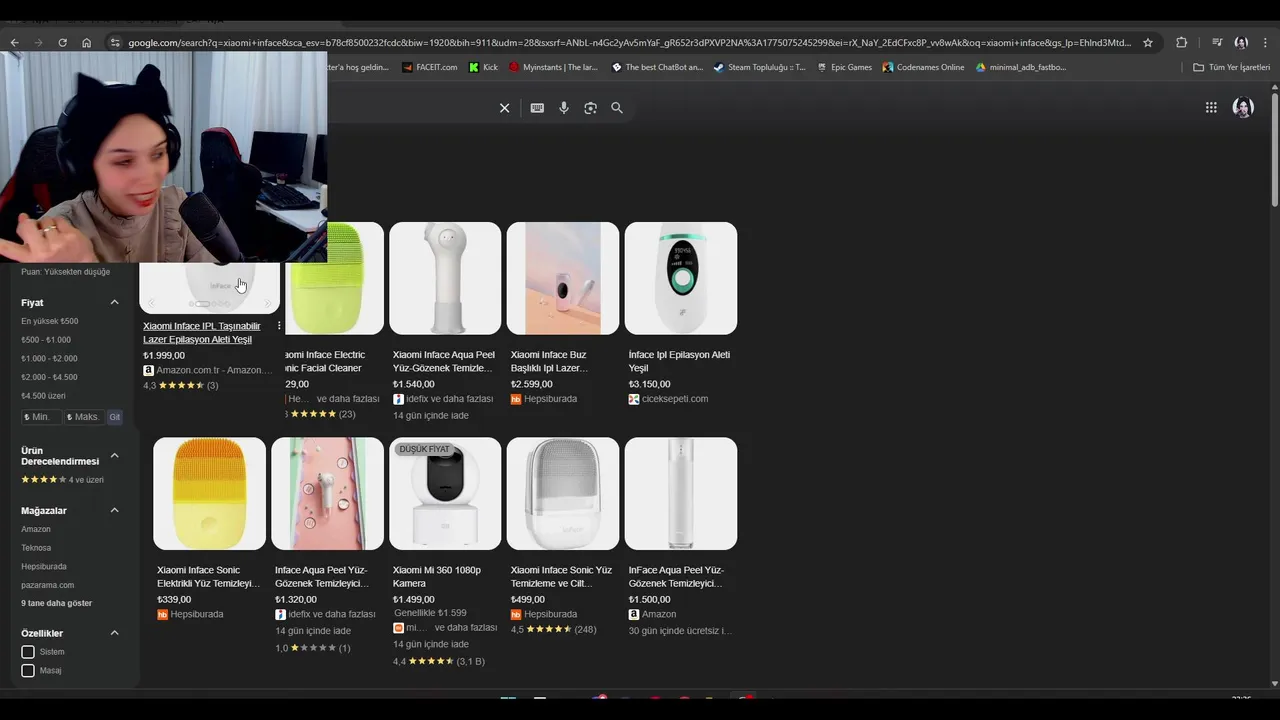Collapse the Ürün Derecelendirmesi section
Screen dimensions: 1280x720
(114, 456)
